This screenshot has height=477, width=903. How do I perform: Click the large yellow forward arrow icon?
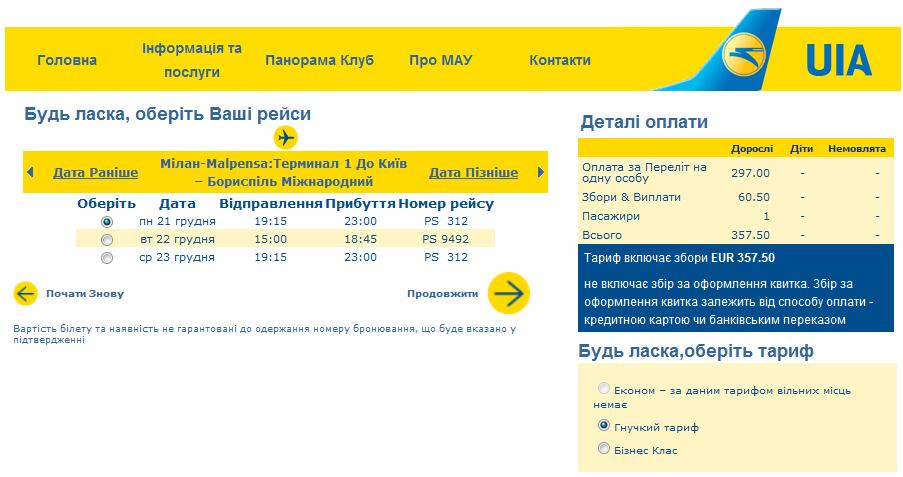point(509,293)
